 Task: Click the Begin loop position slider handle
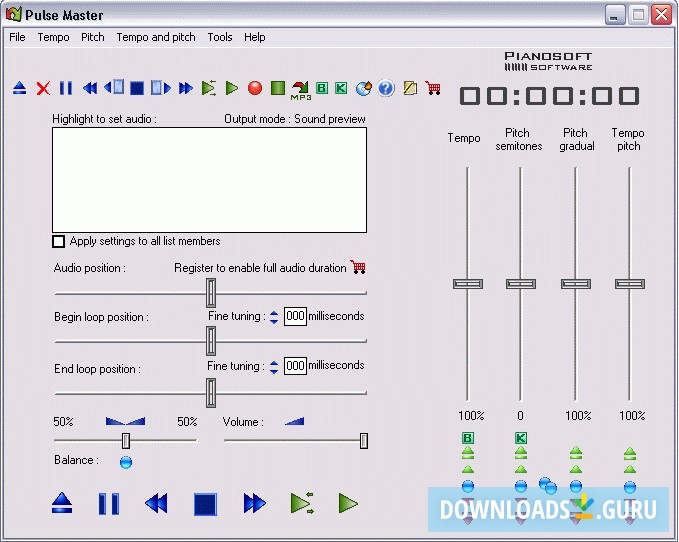pos(211,341)
